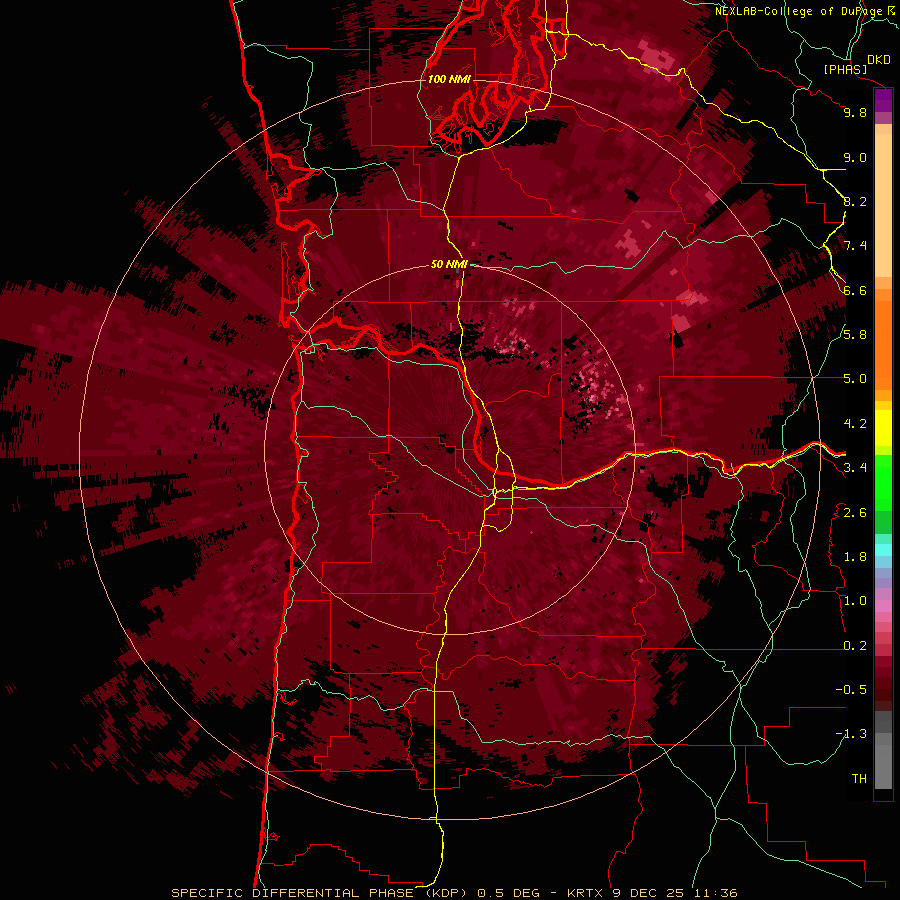Click the KRTX station identifier in the caption
Viewport: 900px width, 900px height.
[x=585, y=893]
